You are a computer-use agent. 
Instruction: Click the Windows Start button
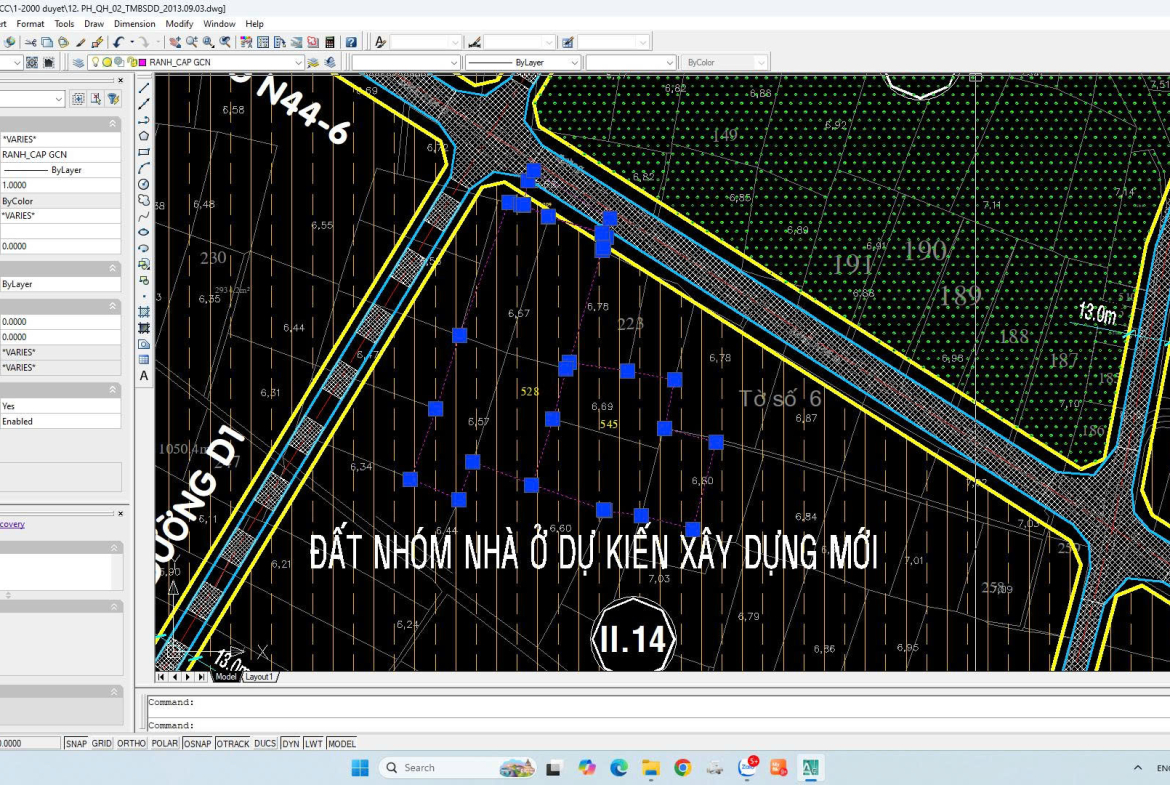[361, 768]
